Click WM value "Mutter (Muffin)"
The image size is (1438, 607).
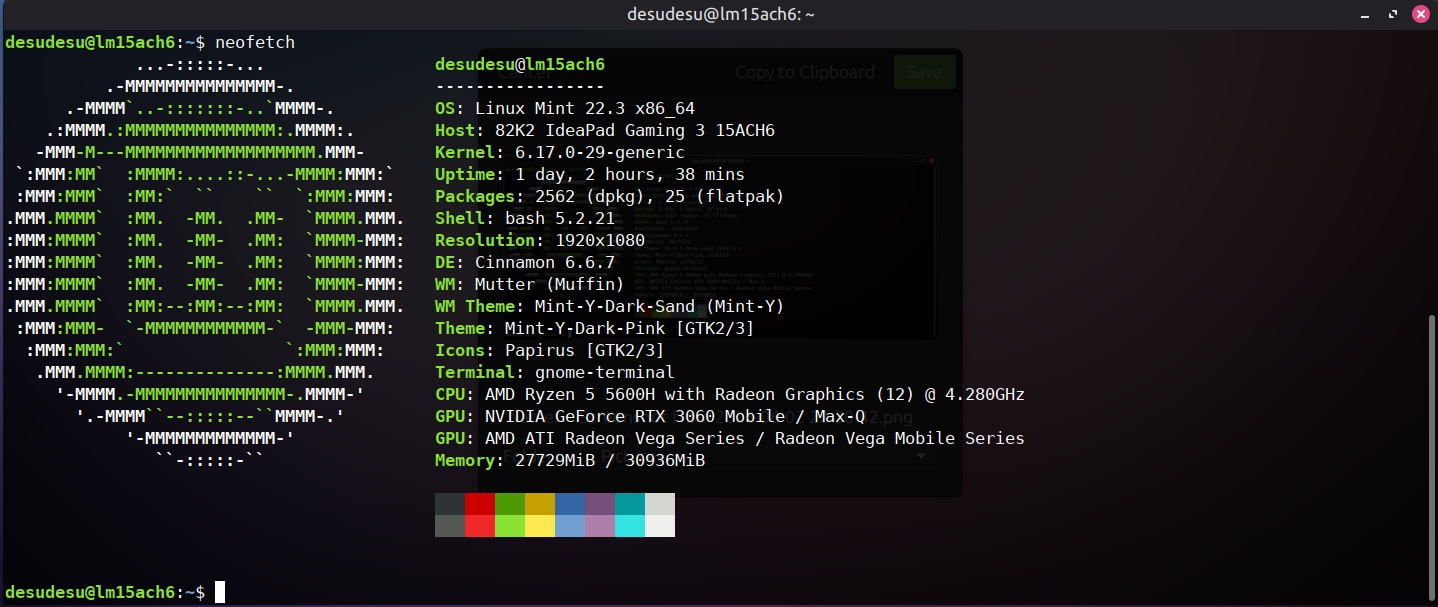pos(550,285)
